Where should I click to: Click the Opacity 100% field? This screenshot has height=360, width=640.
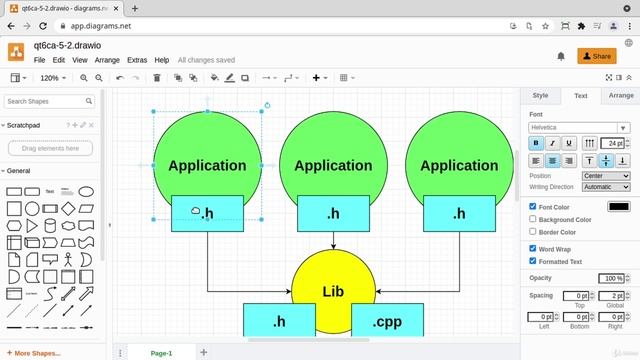[611, 278]
